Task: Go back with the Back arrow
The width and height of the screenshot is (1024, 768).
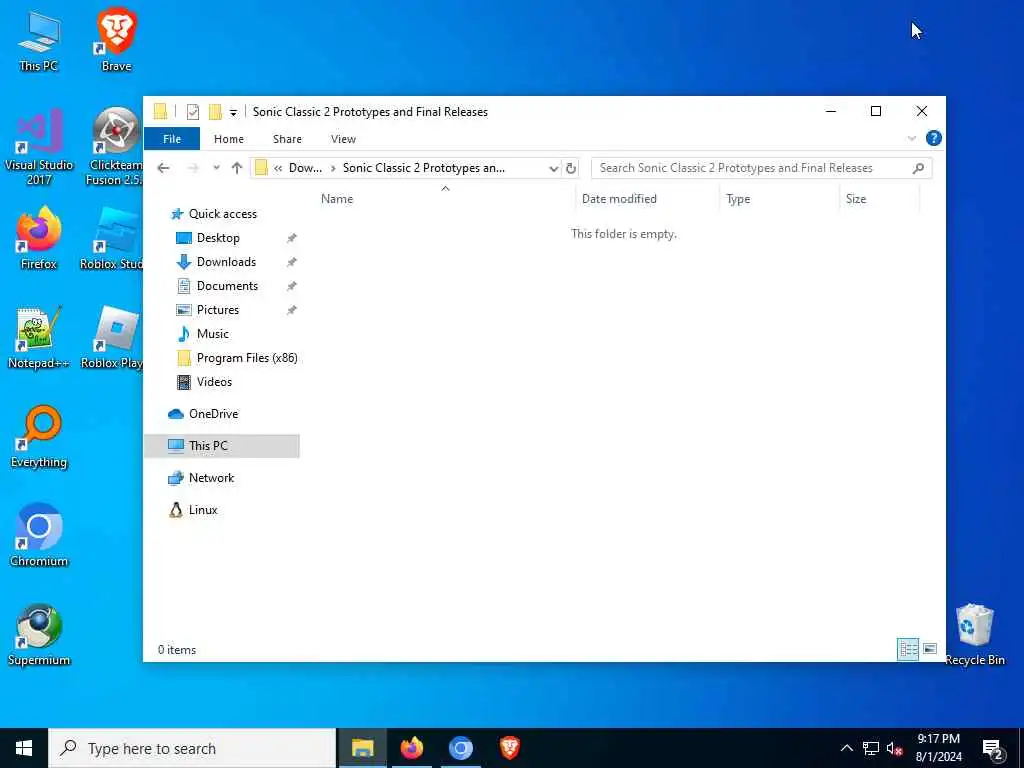Action: pyautogui.click(x=163, y=168)
